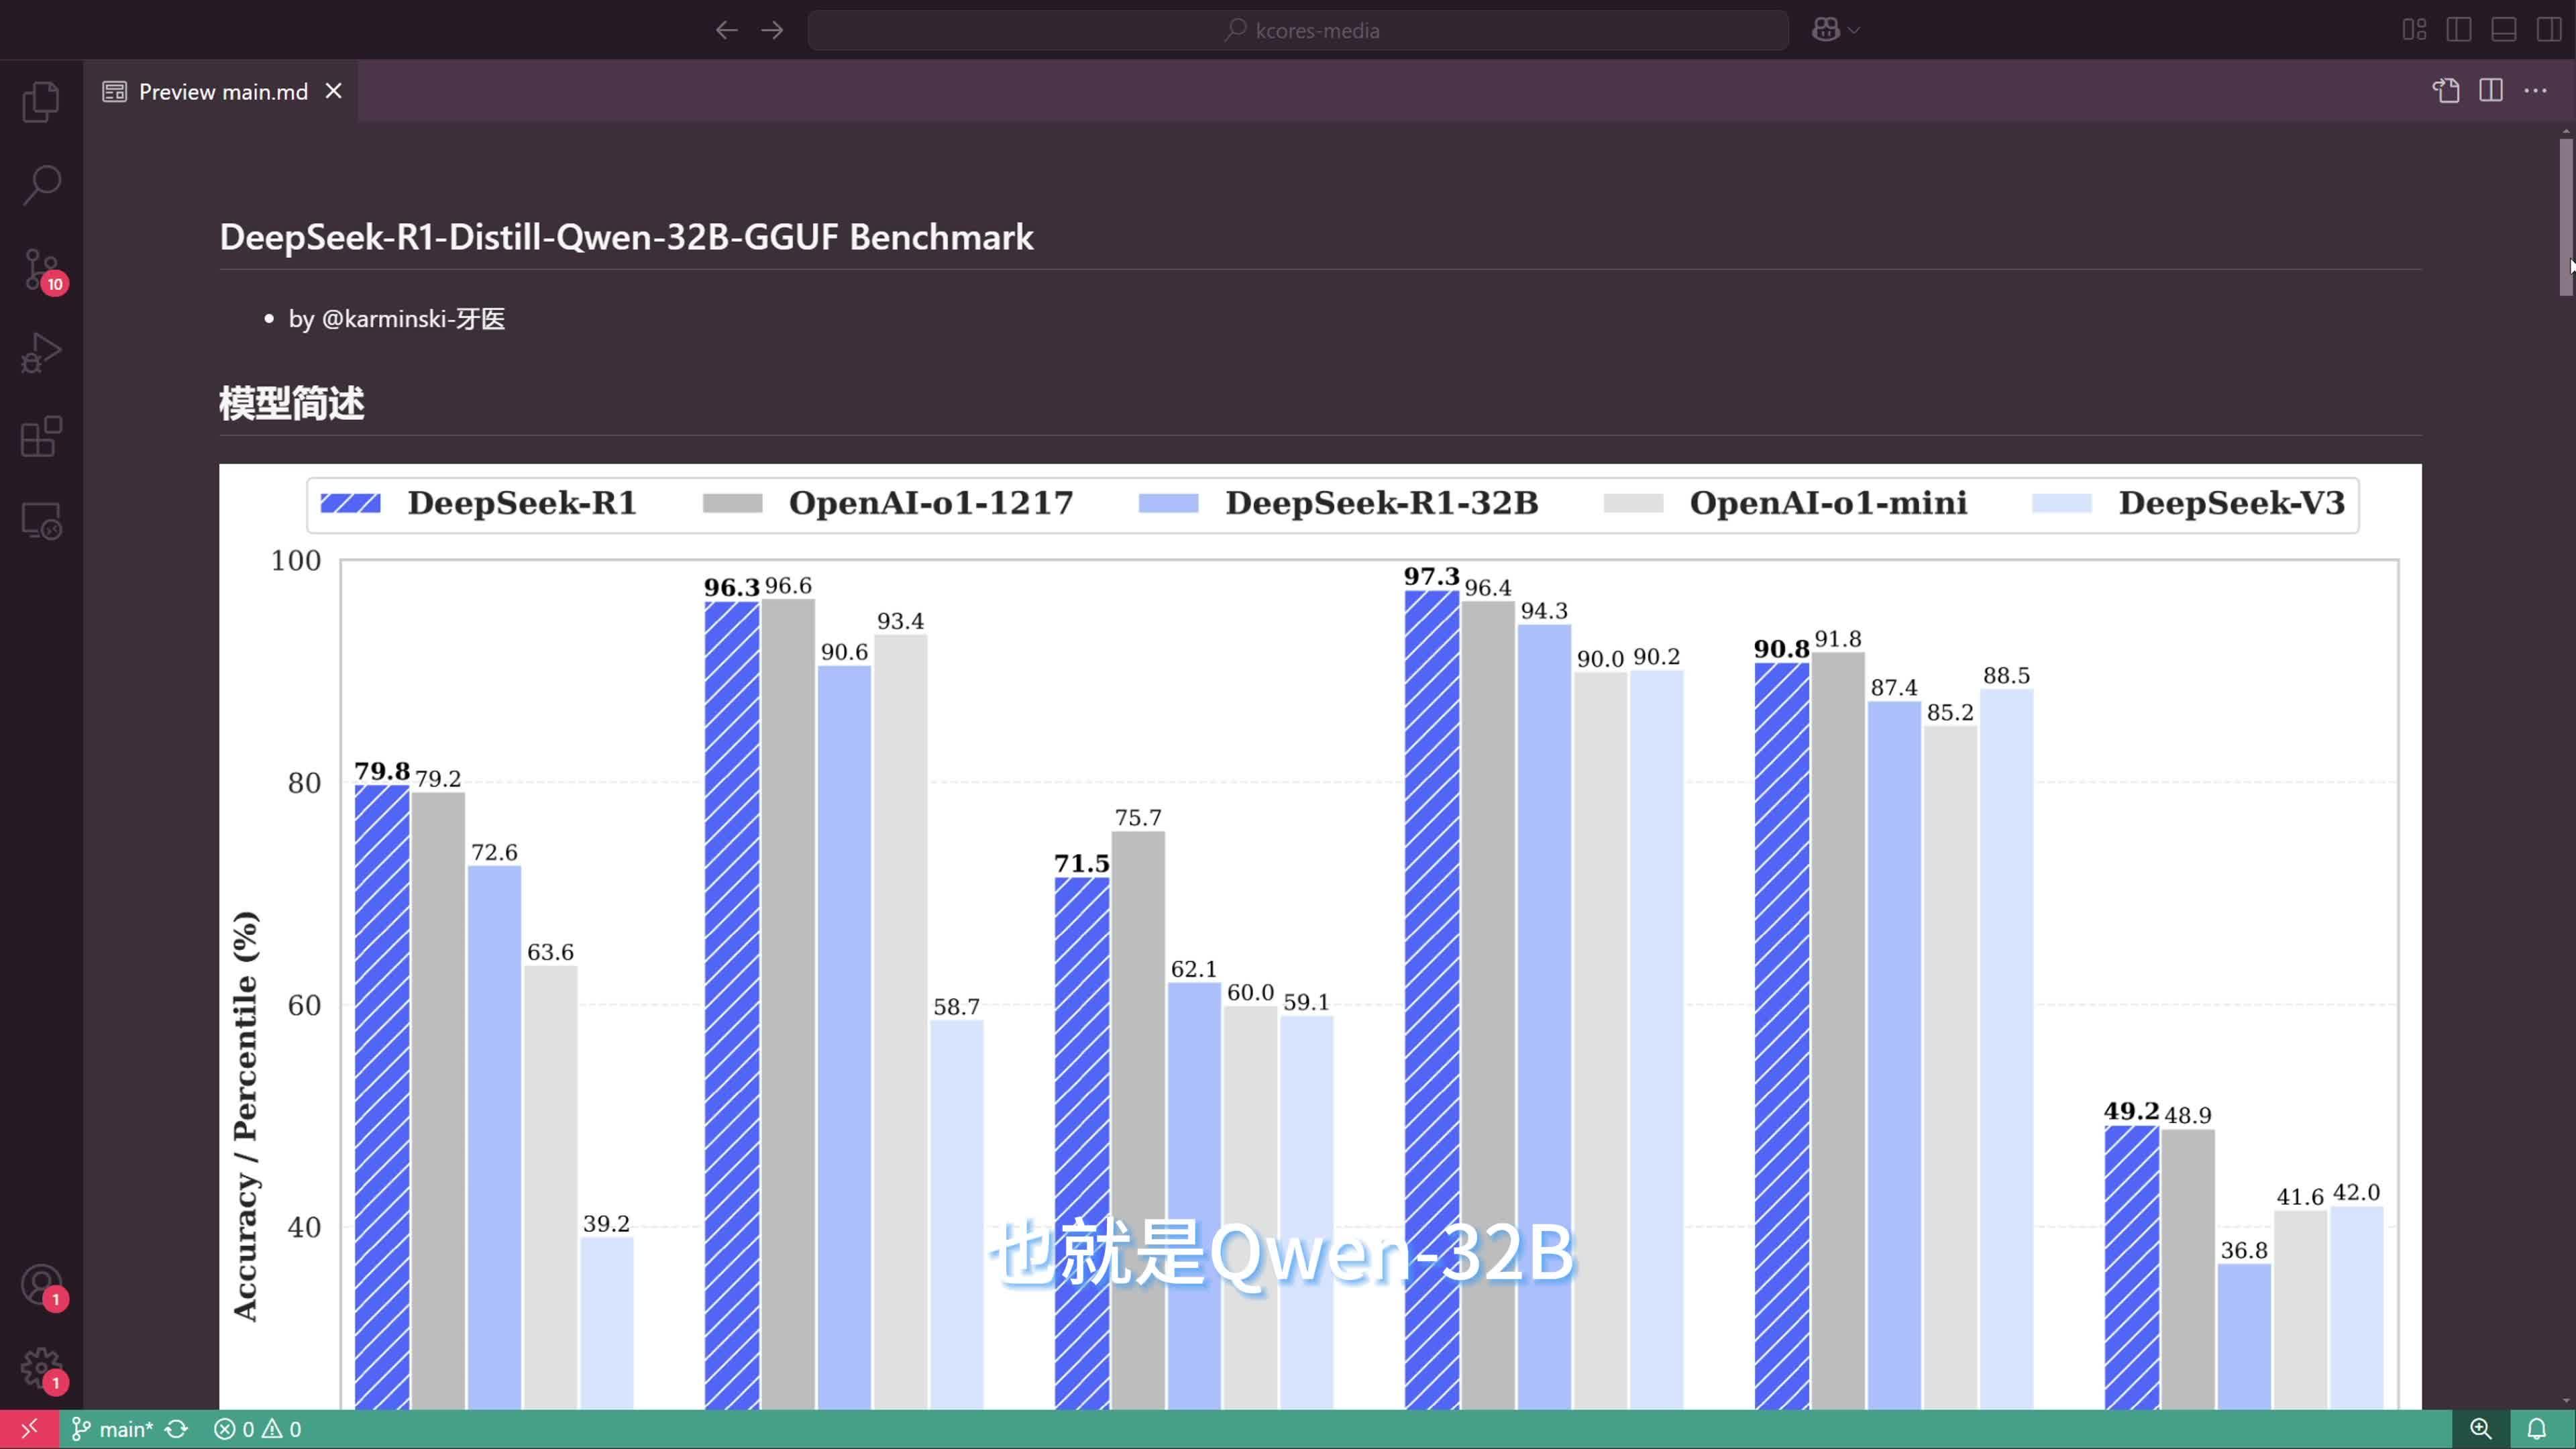Toggle the bottom panel
The image size is (2576, 1449).
point(2504,30)
